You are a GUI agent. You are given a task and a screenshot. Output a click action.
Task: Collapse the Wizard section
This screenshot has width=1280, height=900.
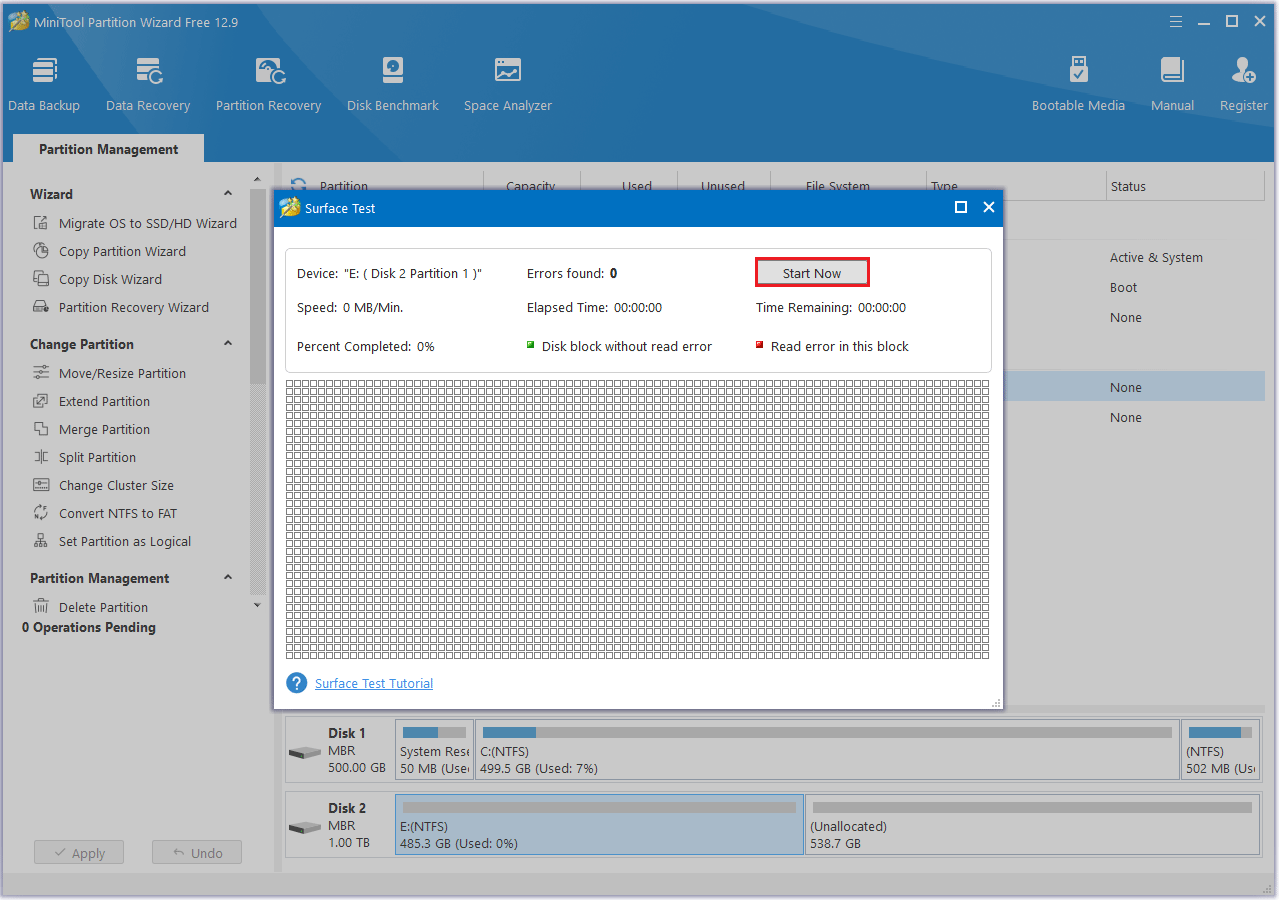pyautogui.click(x=228, y=194)
